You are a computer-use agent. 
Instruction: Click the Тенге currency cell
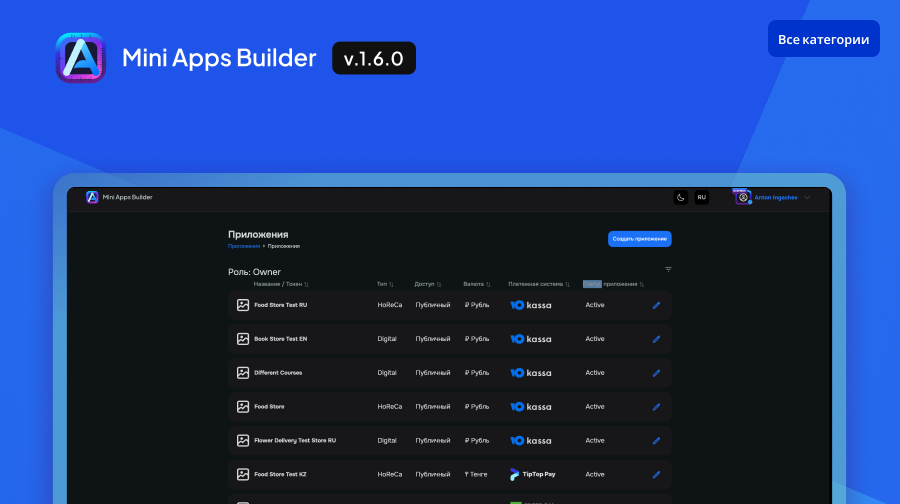tap(476, 475)
